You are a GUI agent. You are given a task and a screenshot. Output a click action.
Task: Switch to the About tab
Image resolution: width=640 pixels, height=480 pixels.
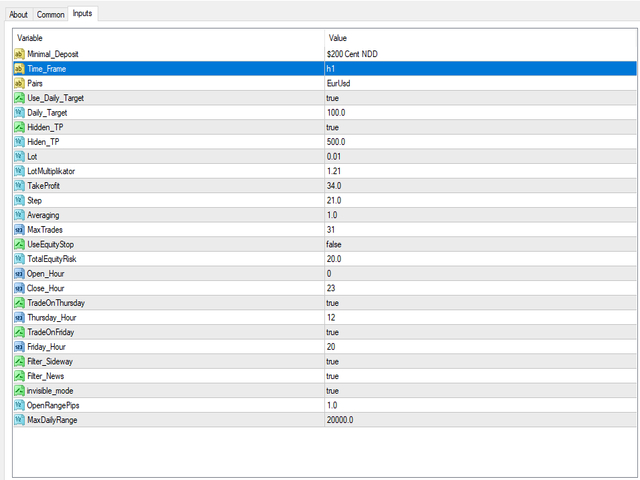[18, 14]
